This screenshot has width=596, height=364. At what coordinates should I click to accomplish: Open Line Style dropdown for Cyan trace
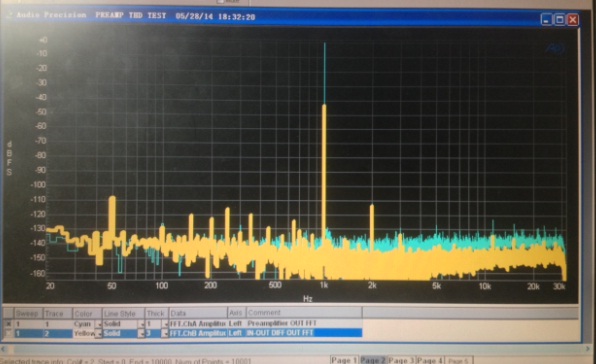click(x=141, y=324)
